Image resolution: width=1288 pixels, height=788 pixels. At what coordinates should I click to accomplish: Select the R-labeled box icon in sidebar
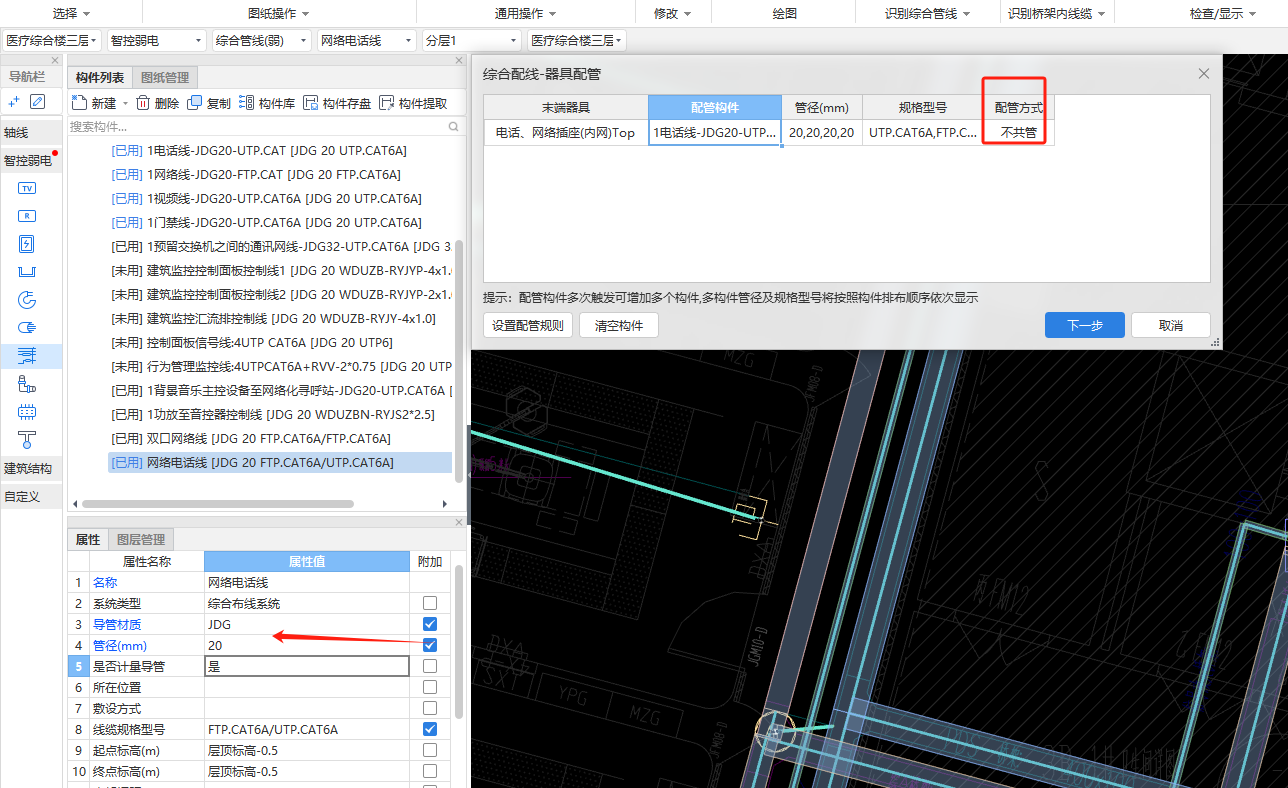27,216
